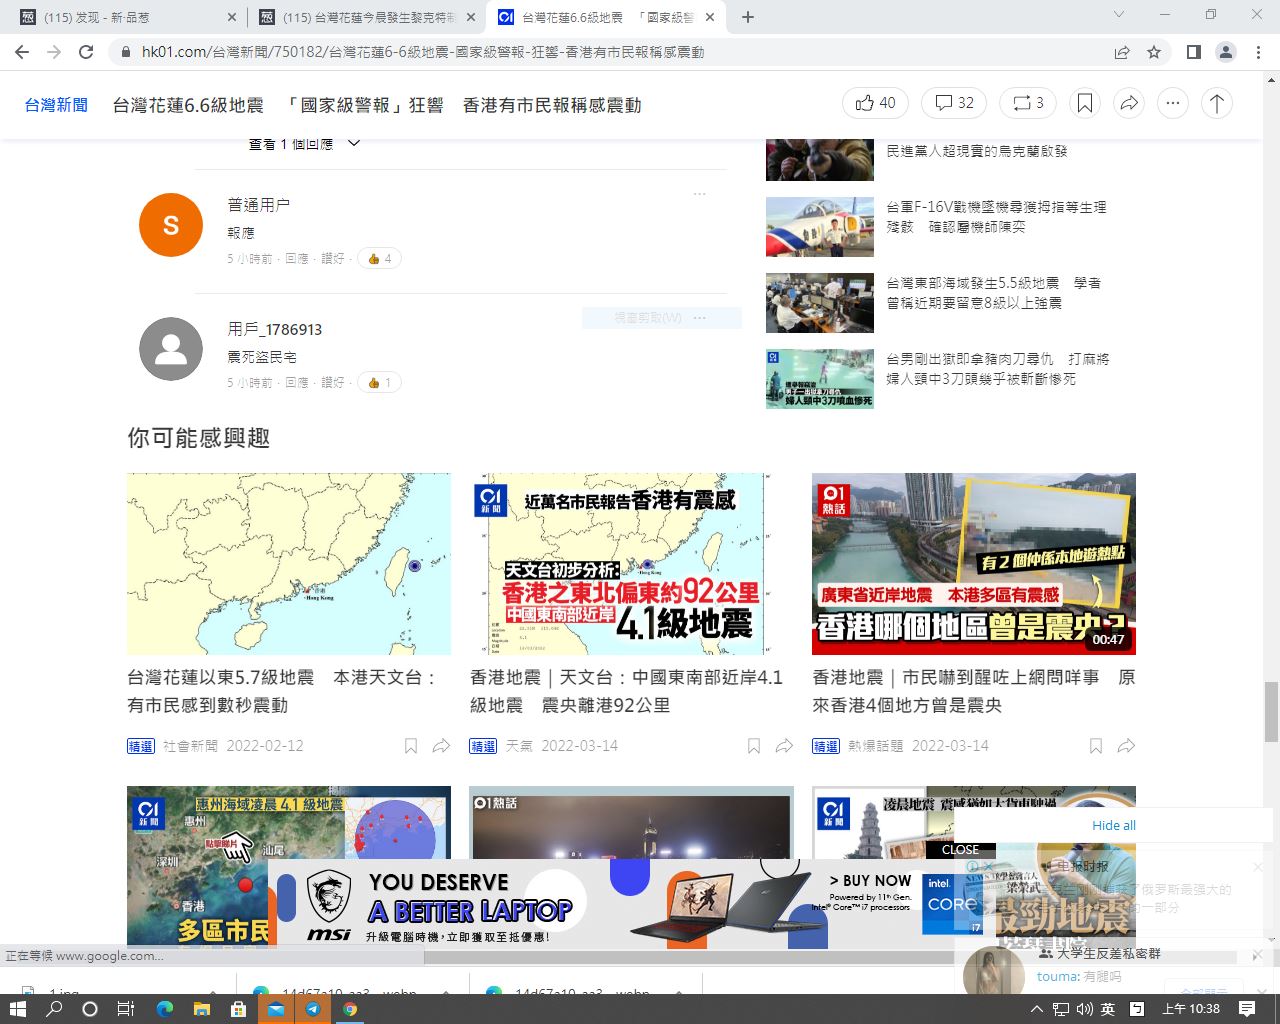Screen dimensions: 1280x1024
Task: Reply to the comment by 用戶_1786913
Action: 297,383
